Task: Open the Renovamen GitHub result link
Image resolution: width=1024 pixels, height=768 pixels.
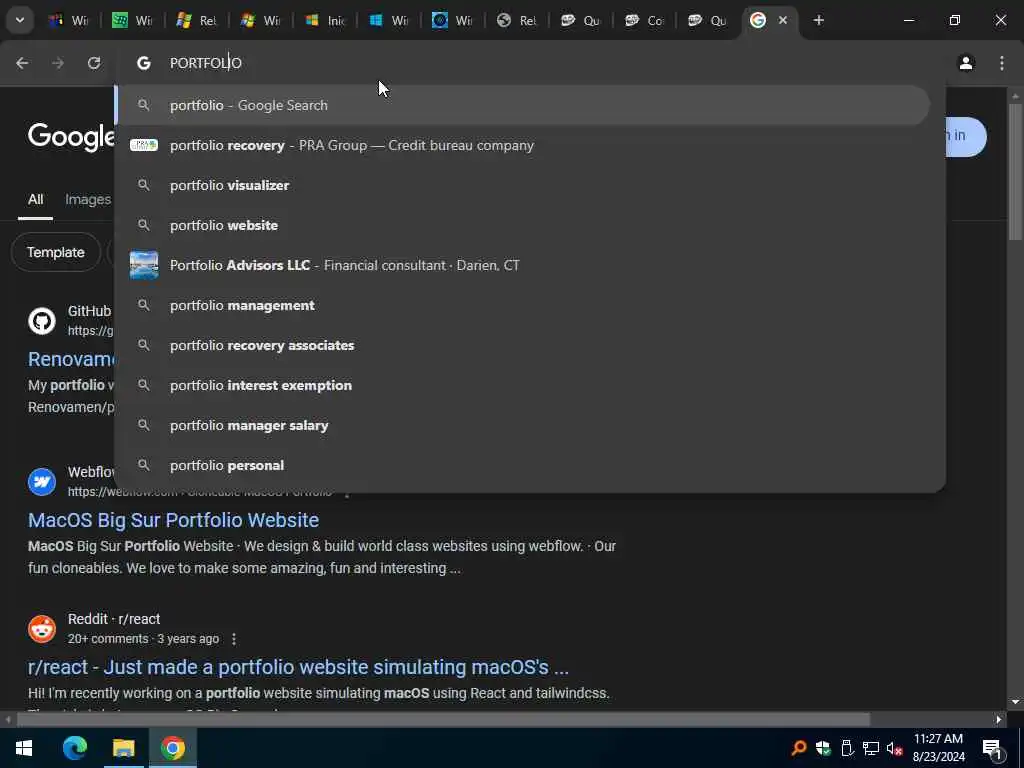Action: pos(71,359)
